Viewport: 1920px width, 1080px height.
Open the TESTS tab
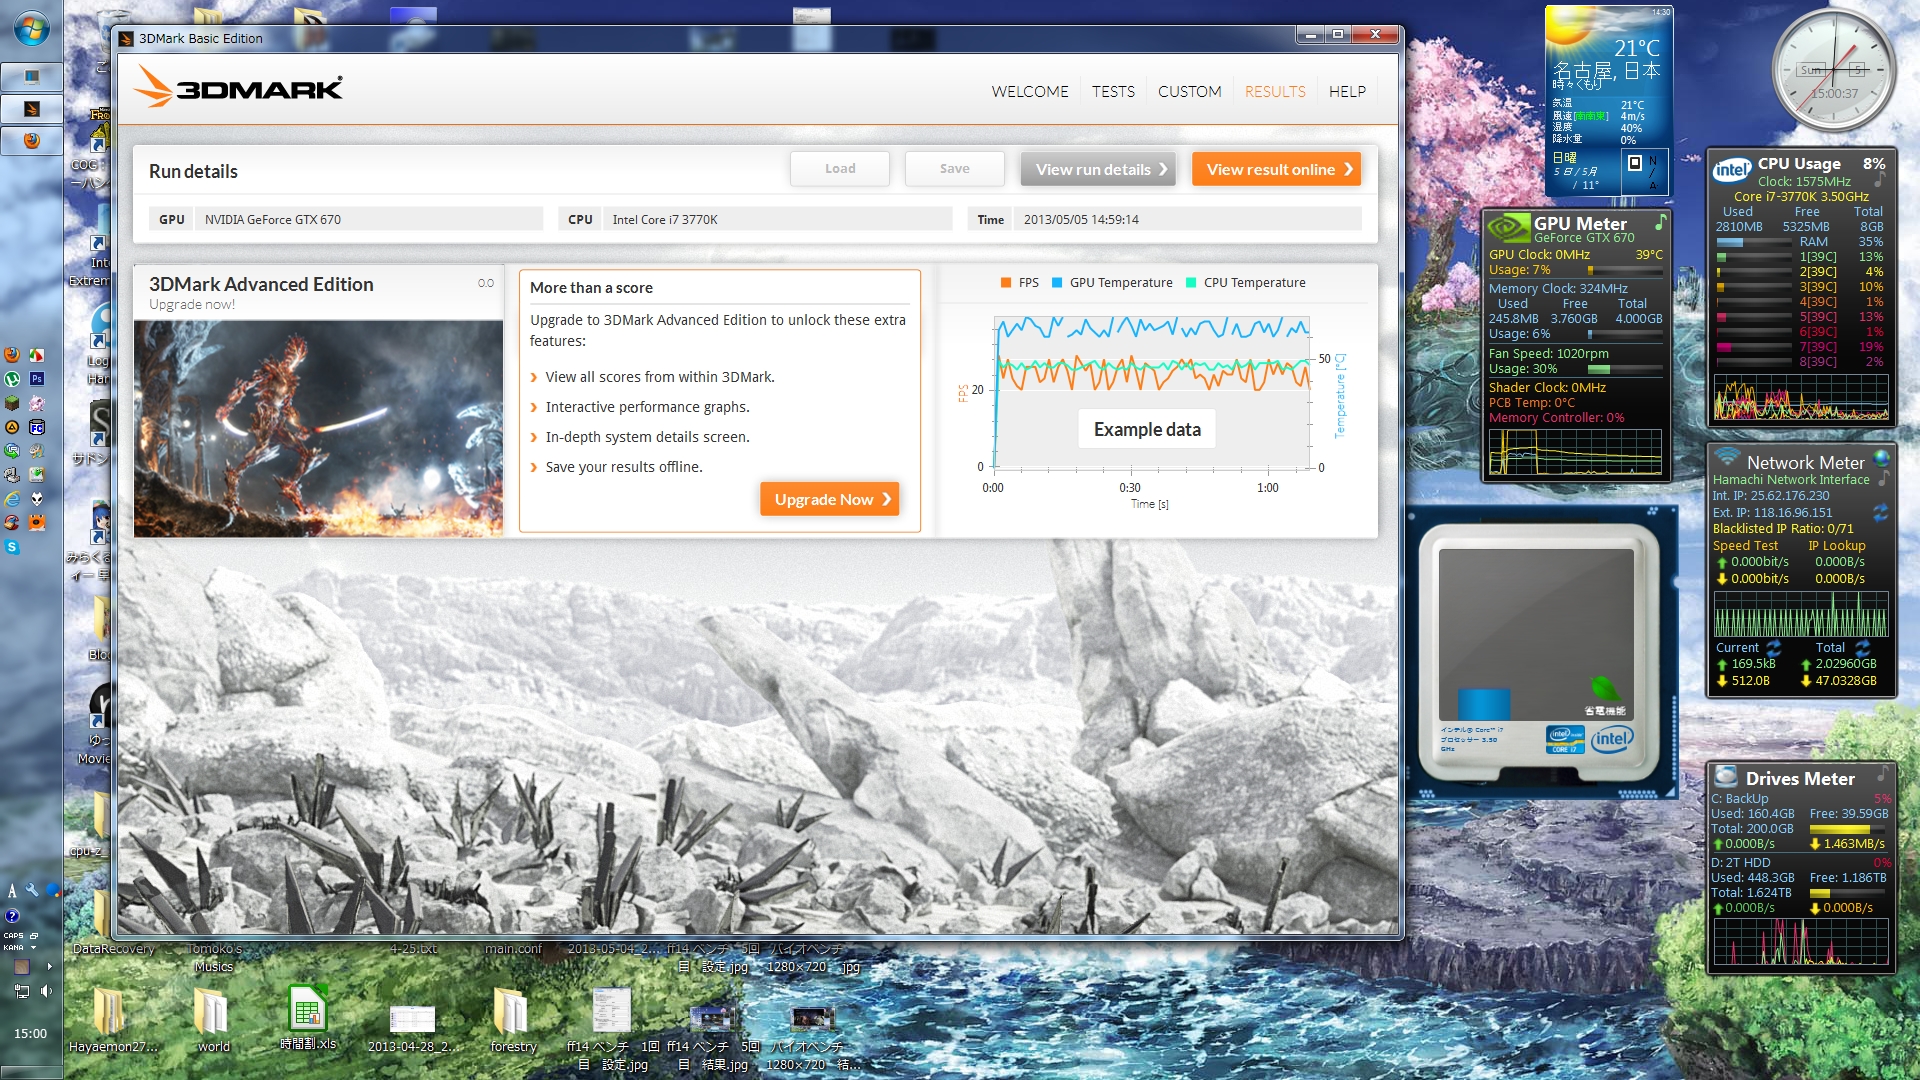click(x=1113, y=91)
